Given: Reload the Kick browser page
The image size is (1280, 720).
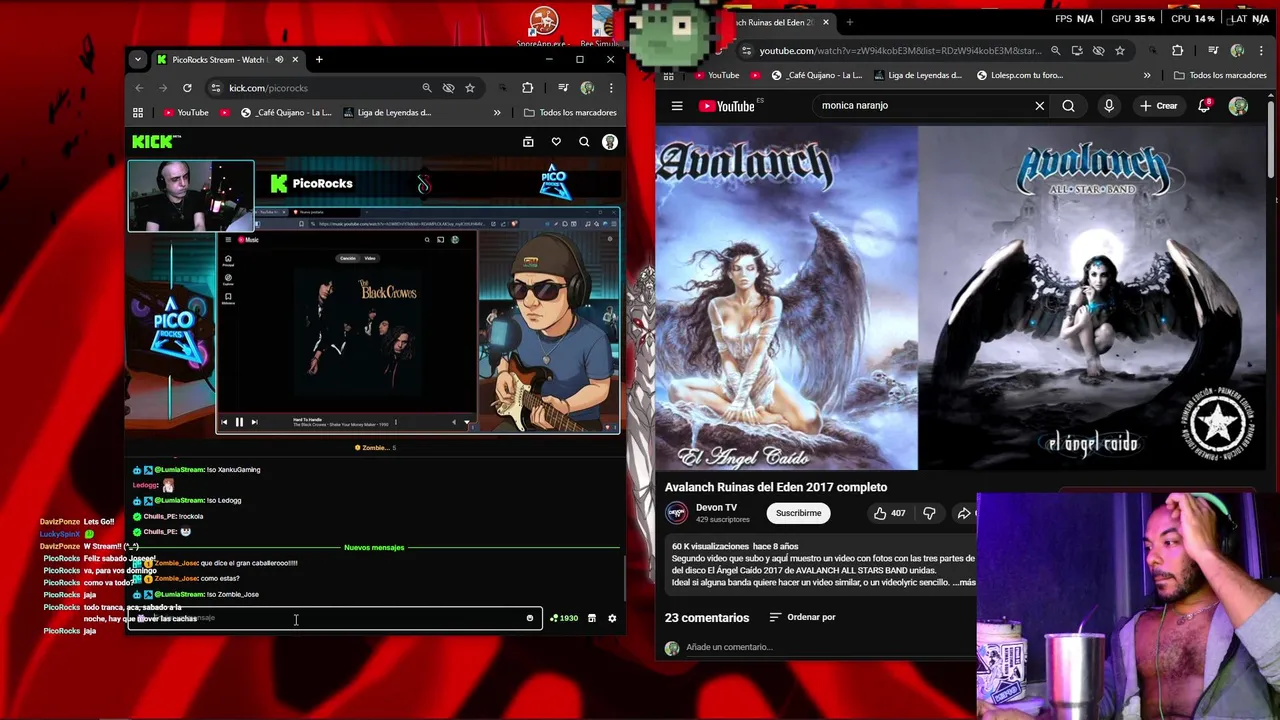Looking at the screenshot, I should click(x=187, y=88).
